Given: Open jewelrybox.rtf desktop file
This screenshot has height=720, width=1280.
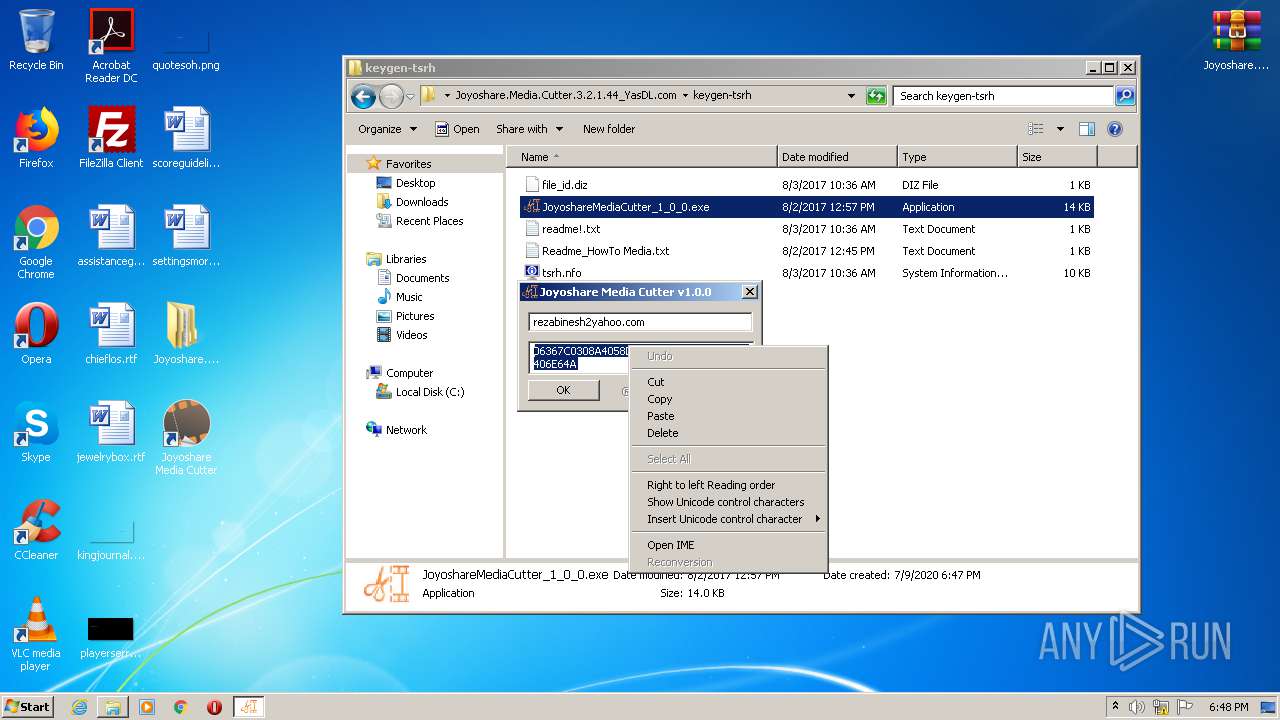Looking at the screenshot, I should [x=111, y=432].
